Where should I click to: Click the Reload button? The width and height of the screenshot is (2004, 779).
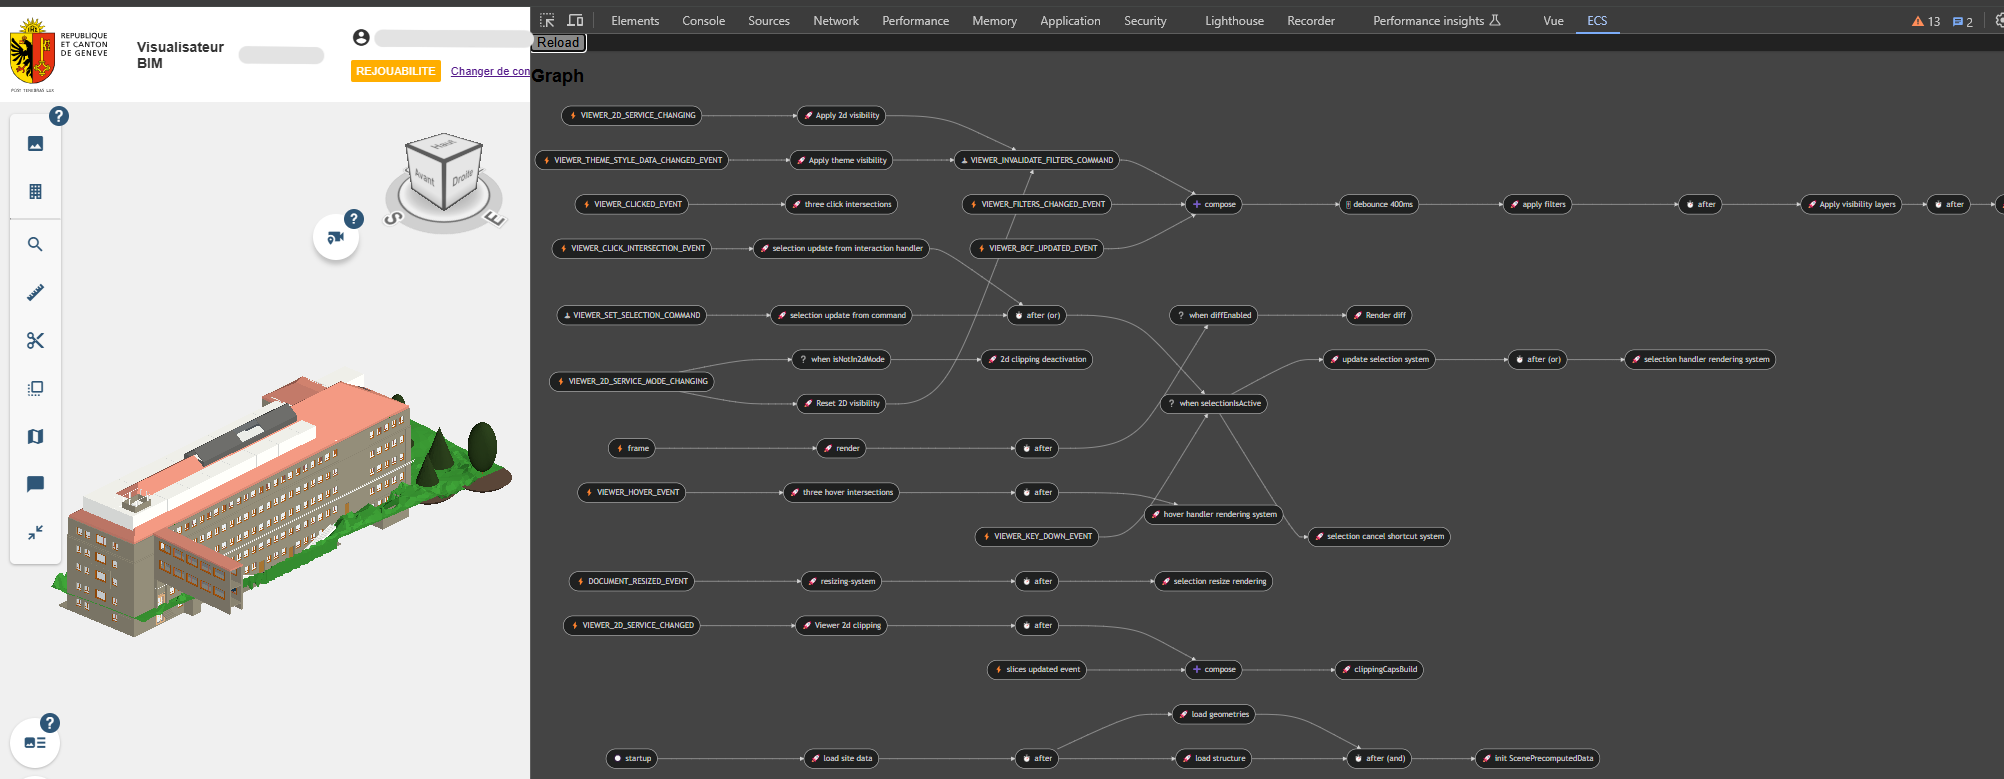click(x=558, y=43)
